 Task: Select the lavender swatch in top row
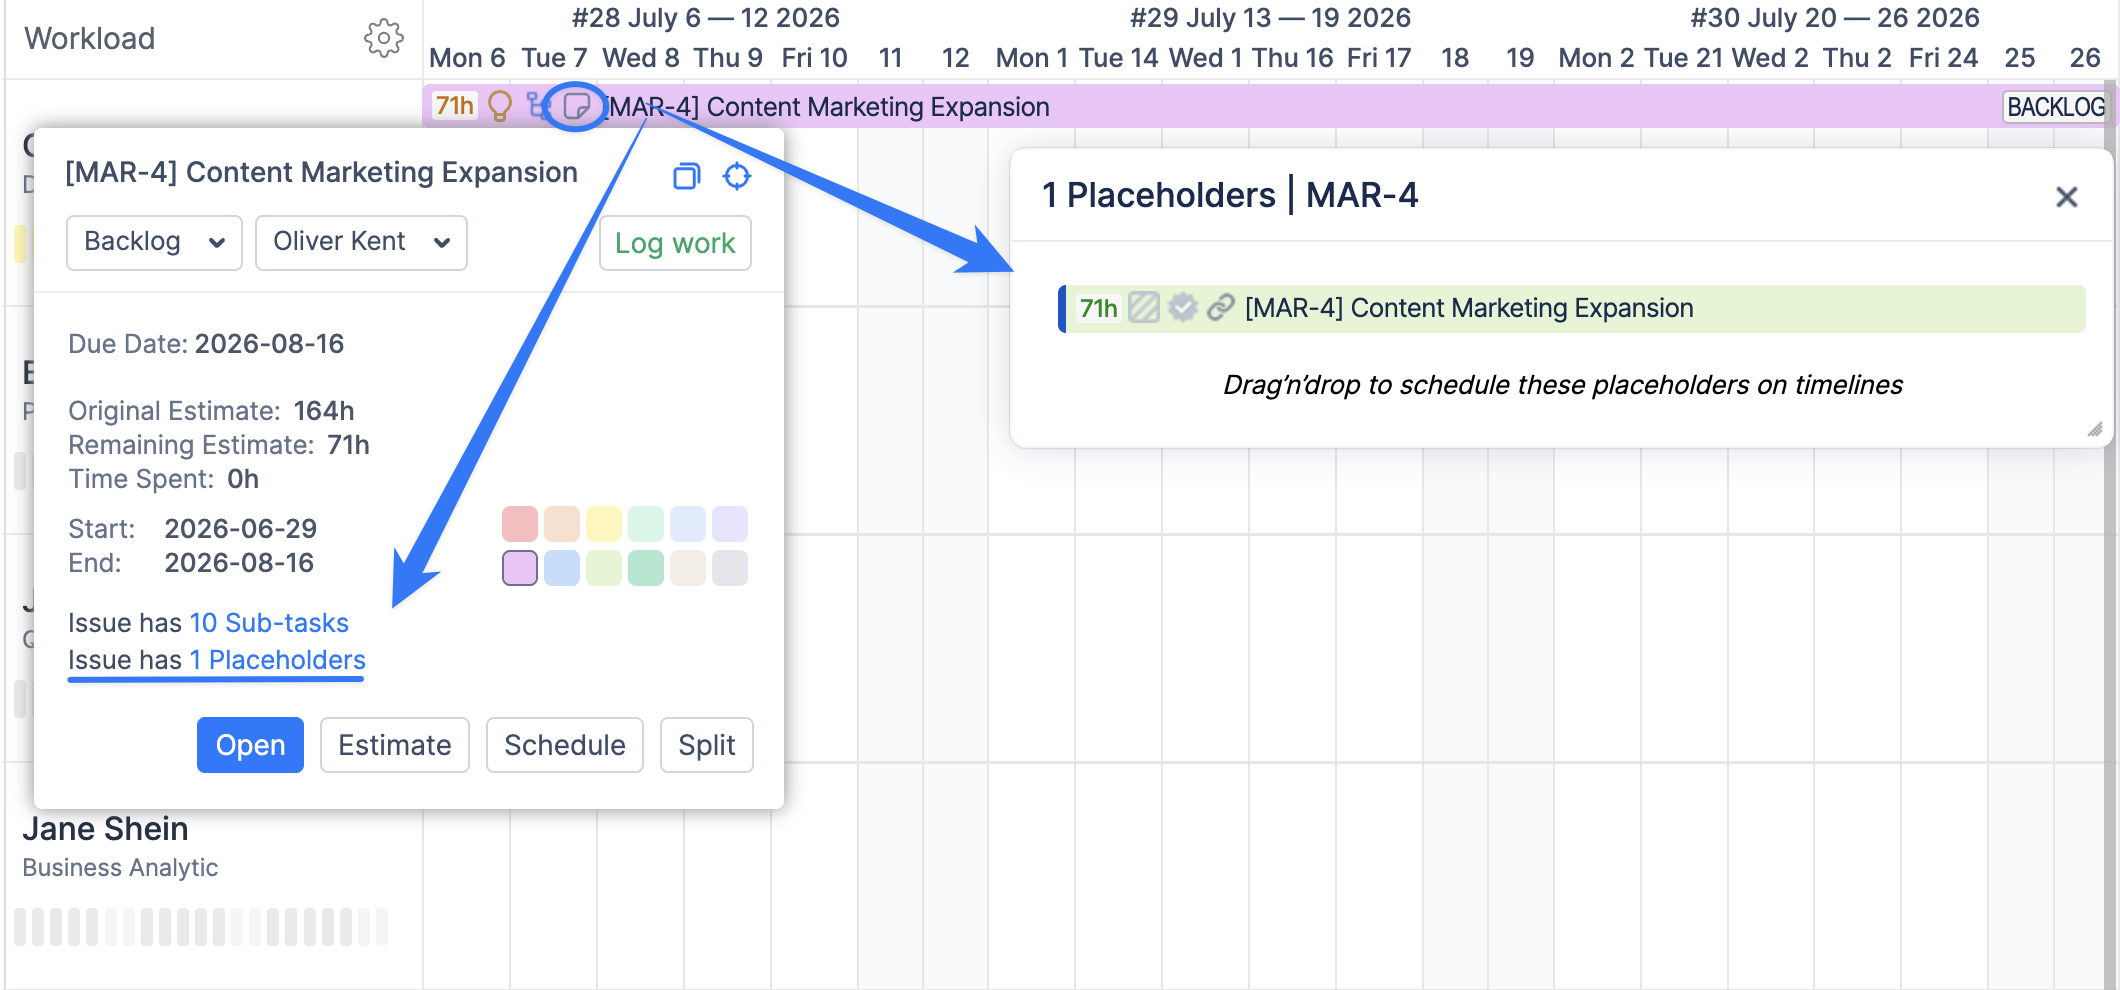(730, 524)
